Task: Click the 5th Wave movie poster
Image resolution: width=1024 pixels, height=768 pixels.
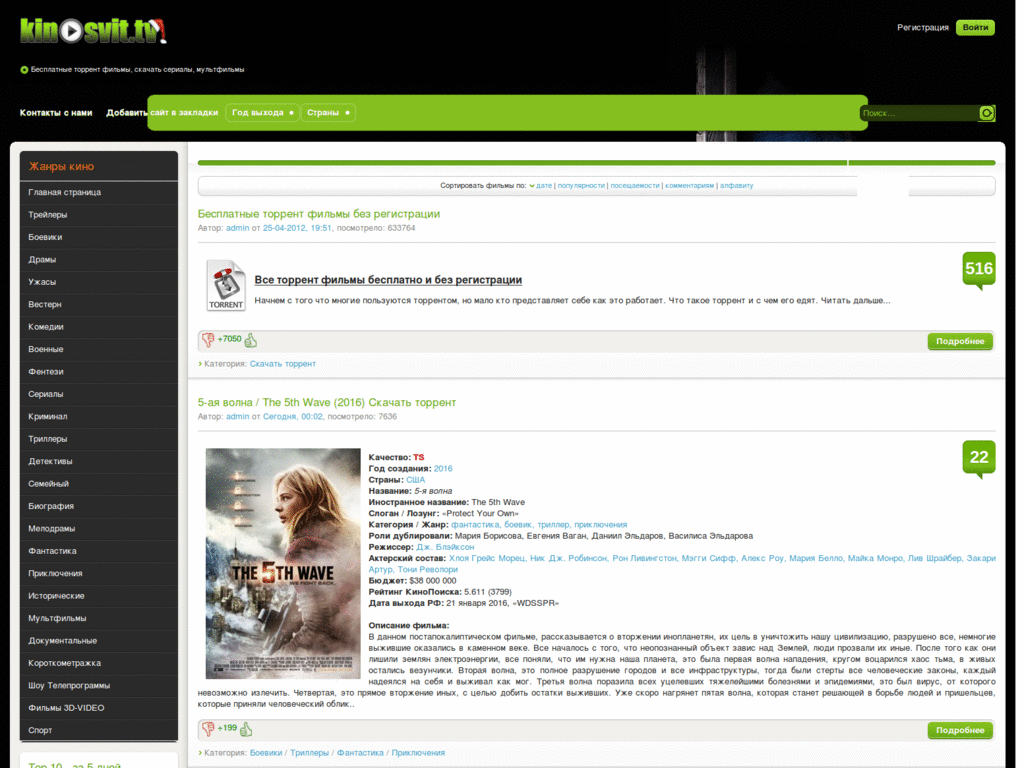Action: pyautogui.click(x=283, y=563)
